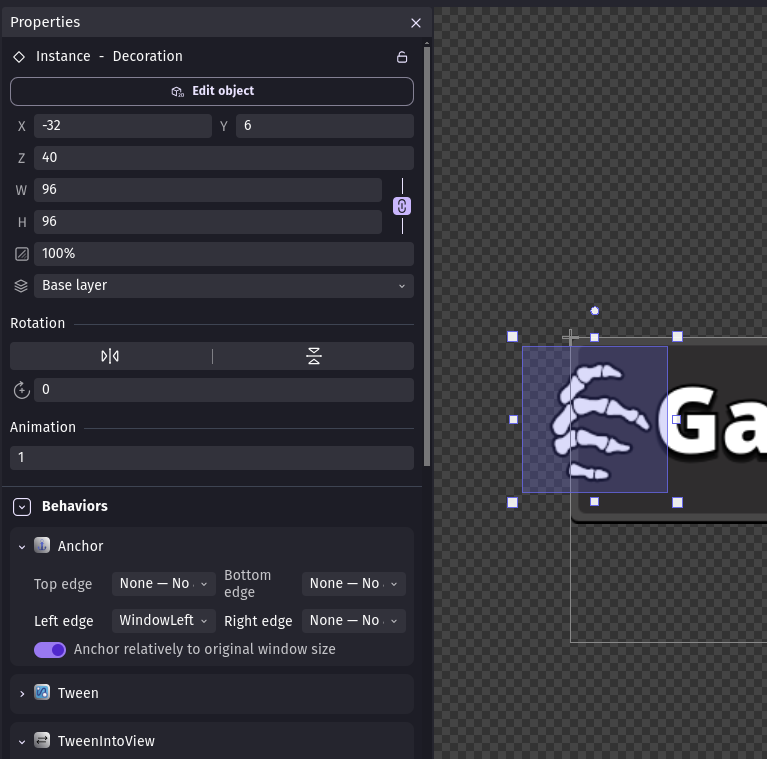Click the rotation angle icon
767x759 pixels.
22,390
